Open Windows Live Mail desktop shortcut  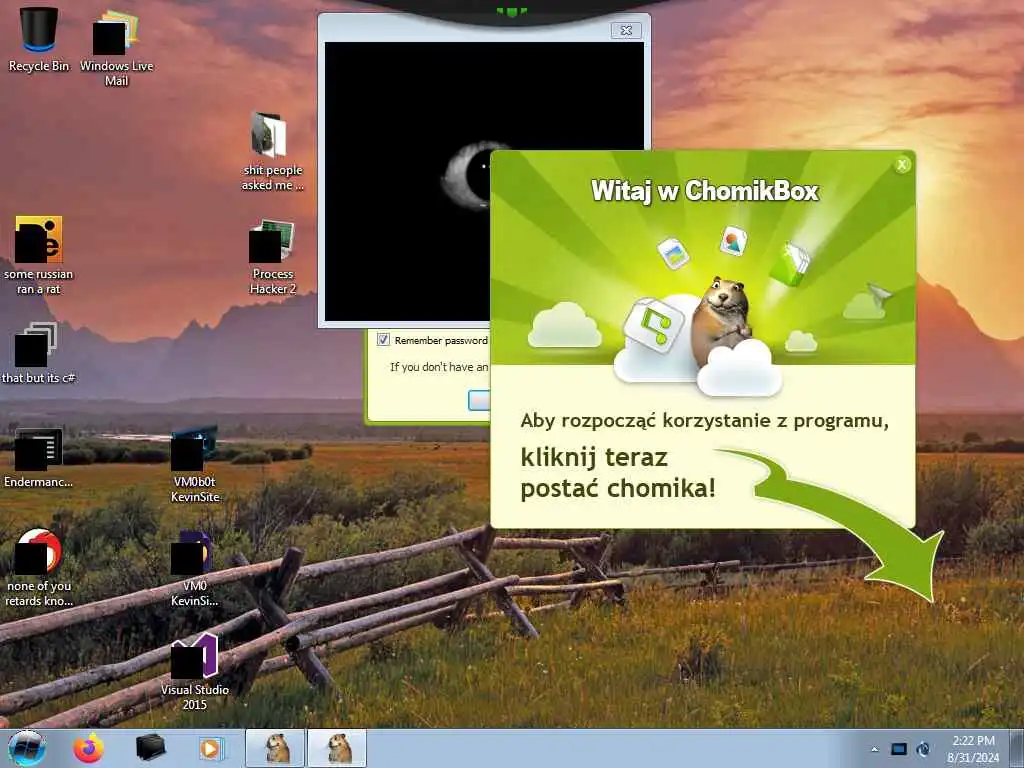(116, 48)
